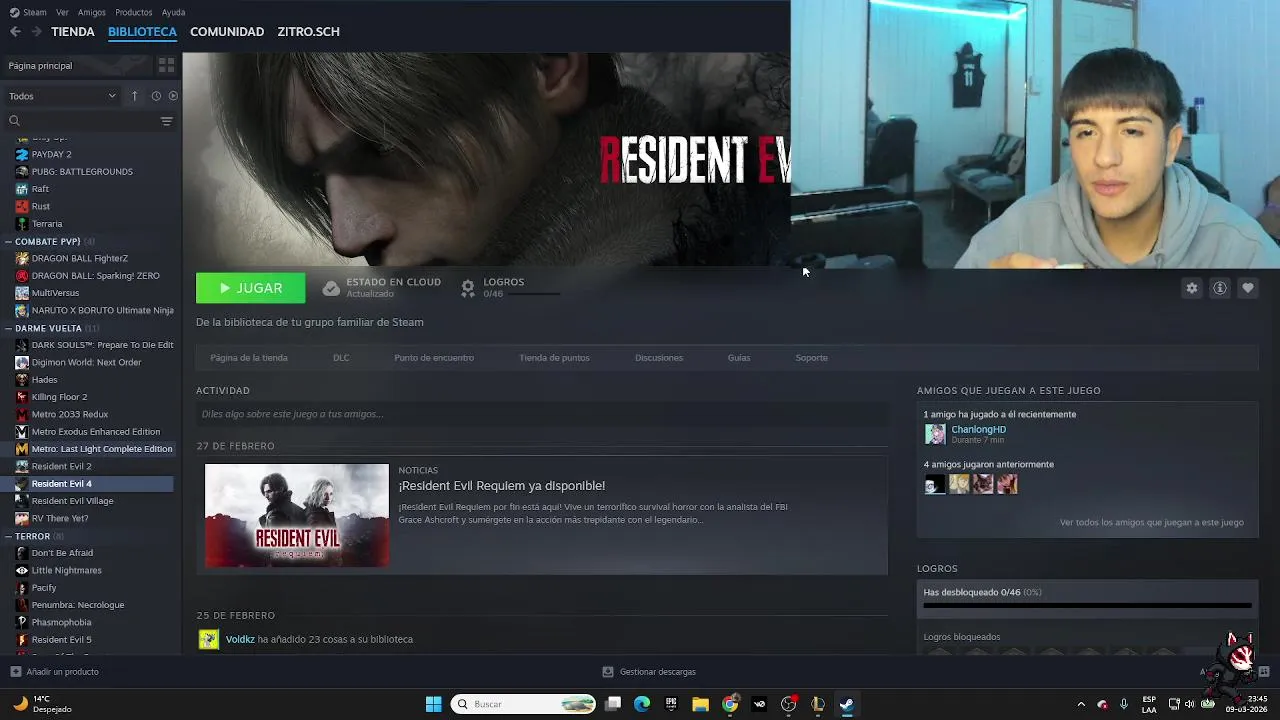This screenshot has height=720, width=1280.
Task: Open Voldkz profile link
Action: tap(240, 639)
